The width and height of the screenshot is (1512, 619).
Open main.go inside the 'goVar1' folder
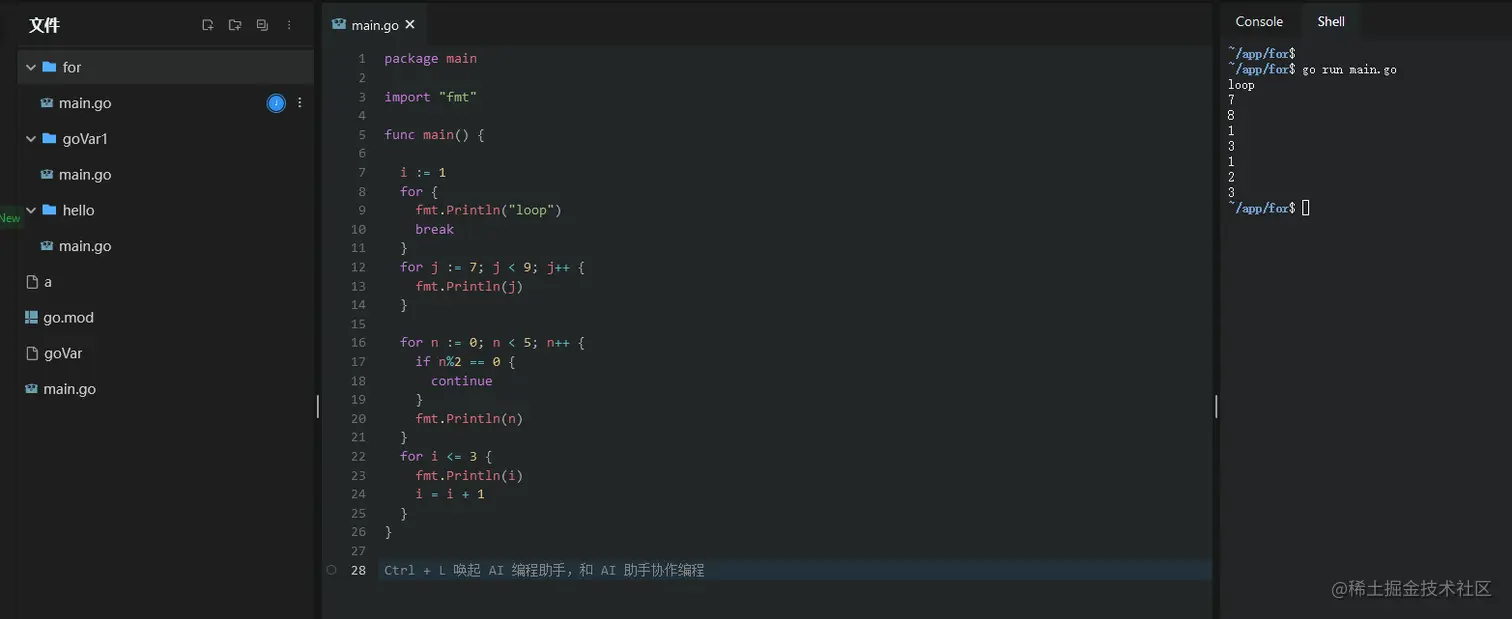point(166,174)
